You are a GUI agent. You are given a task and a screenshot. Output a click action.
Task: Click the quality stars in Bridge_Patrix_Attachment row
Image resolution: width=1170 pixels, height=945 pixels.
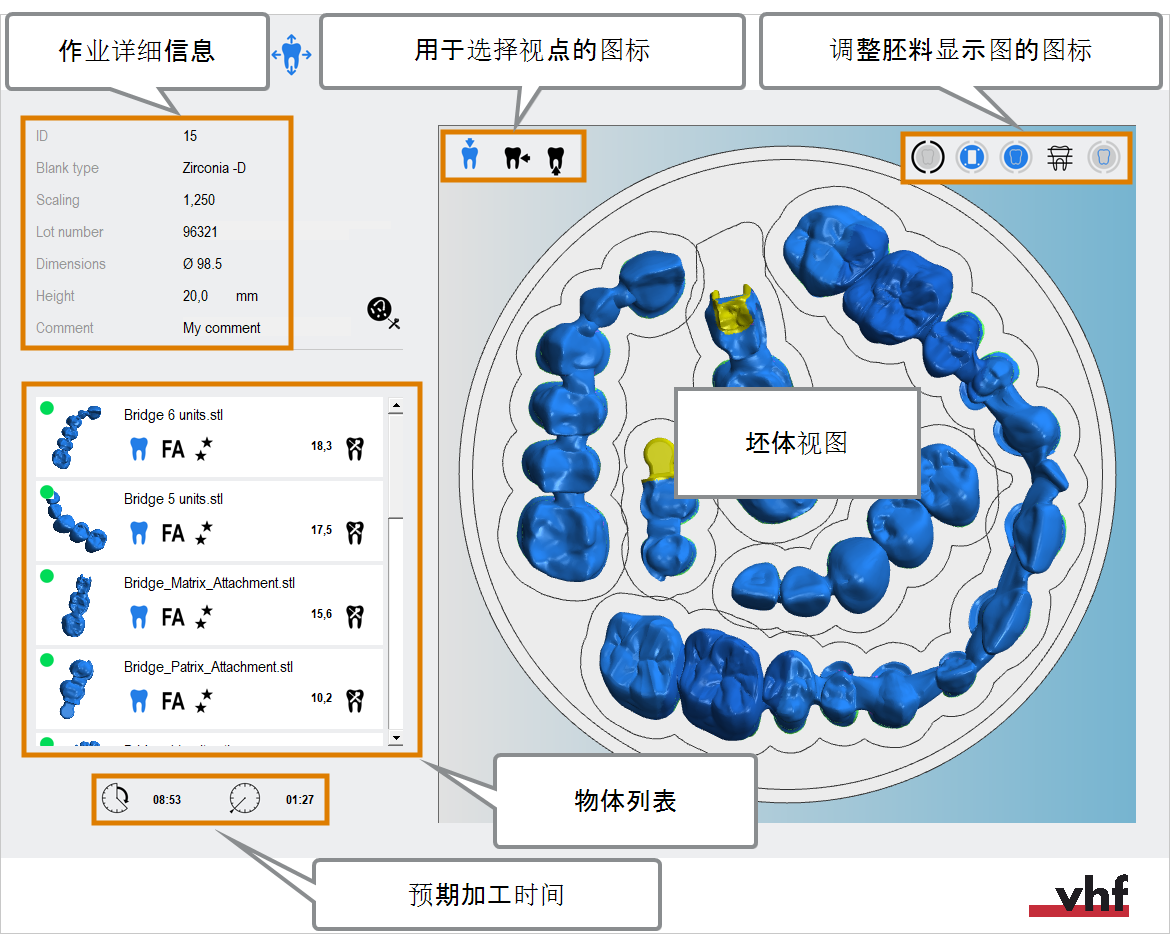point(204,701)
